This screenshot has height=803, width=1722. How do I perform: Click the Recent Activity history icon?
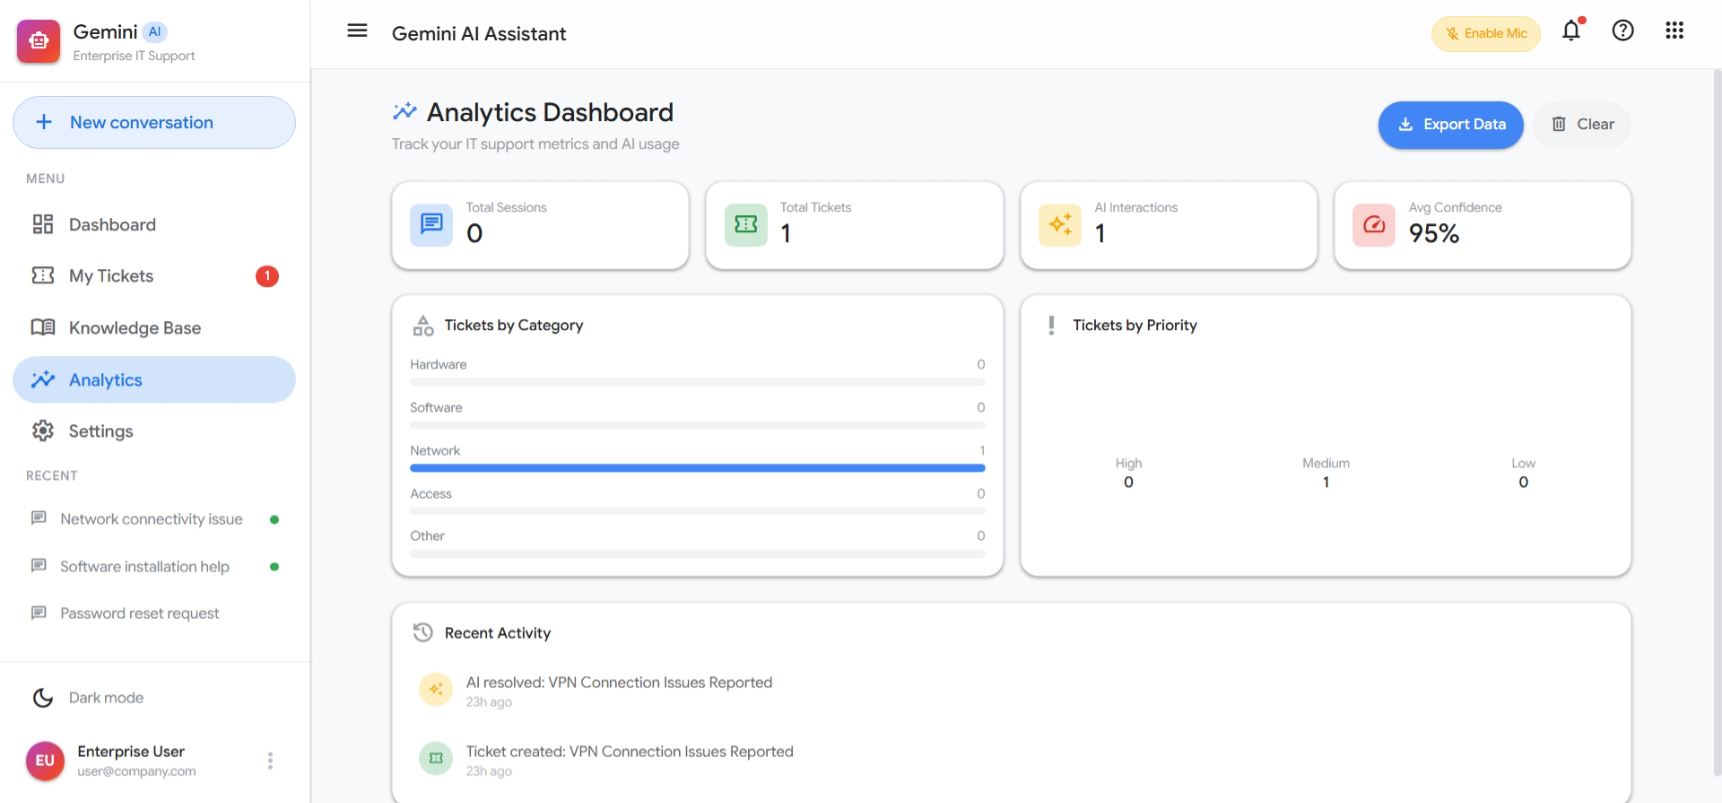[423, 632]
